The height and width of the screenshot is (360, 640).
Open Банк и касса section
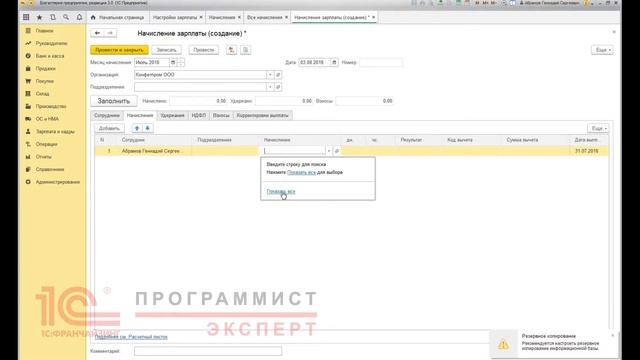(x=50, y=56)
